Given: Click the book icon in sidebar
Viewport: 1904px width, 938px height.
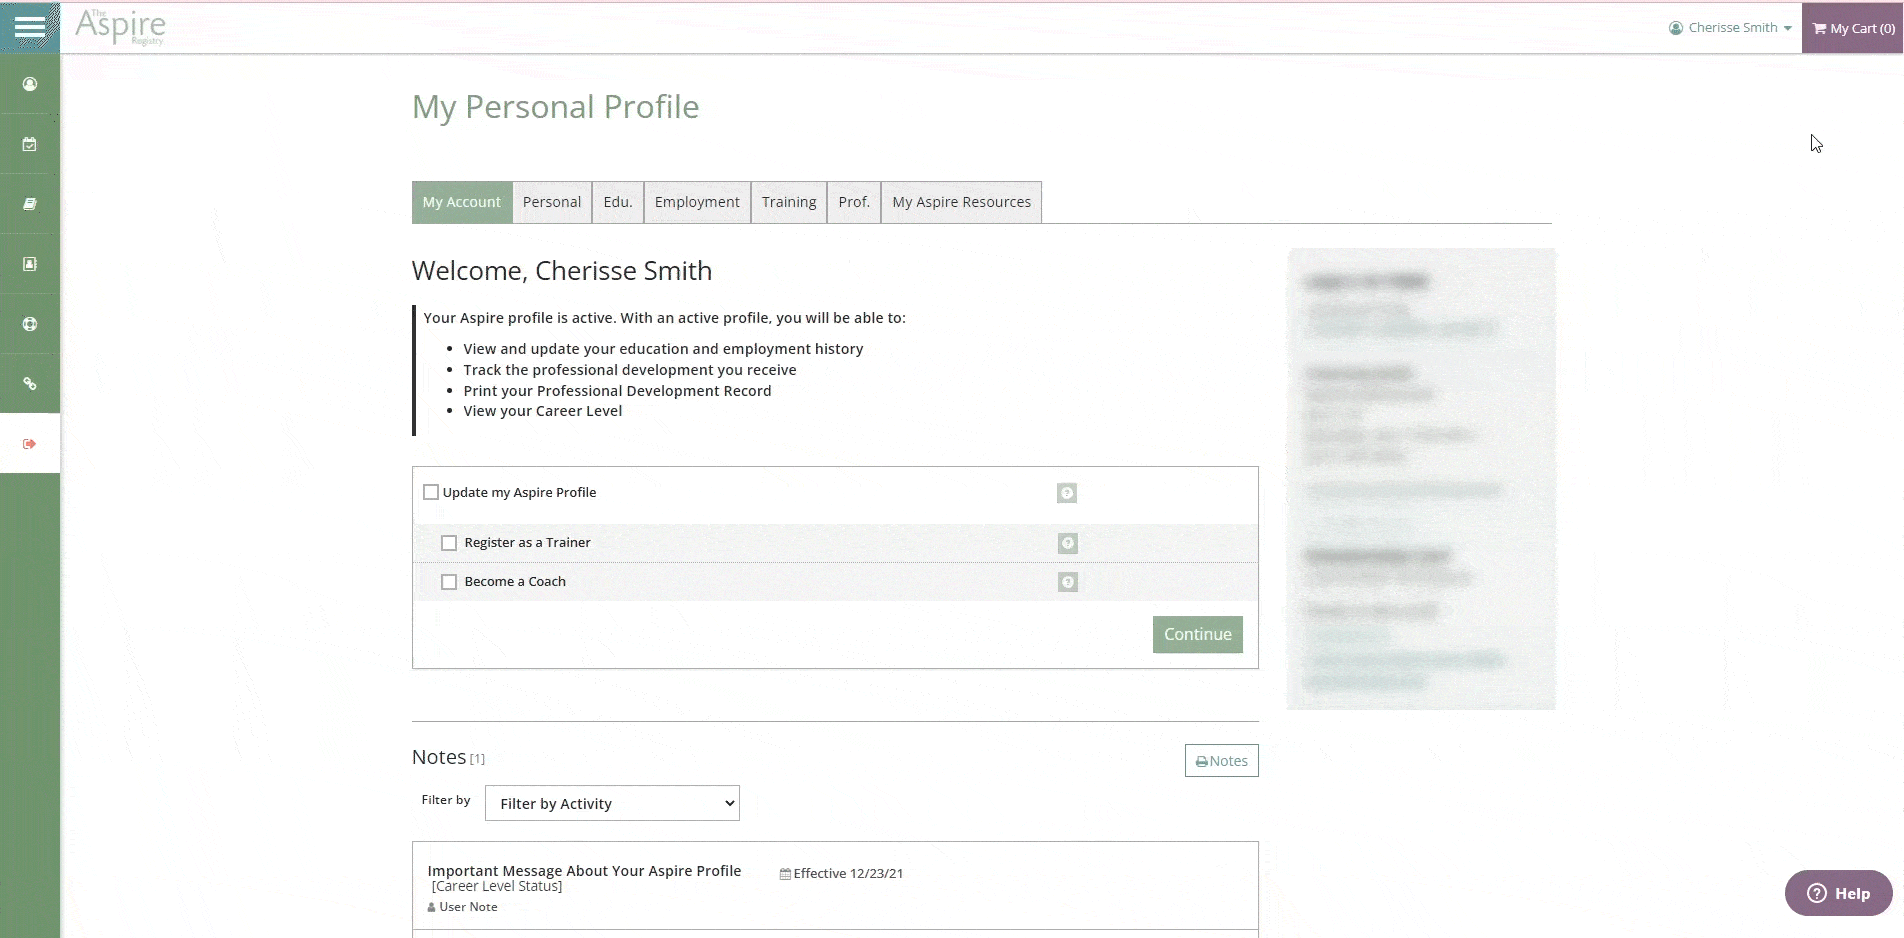Looking at the screenshot, I should point(30,204).
